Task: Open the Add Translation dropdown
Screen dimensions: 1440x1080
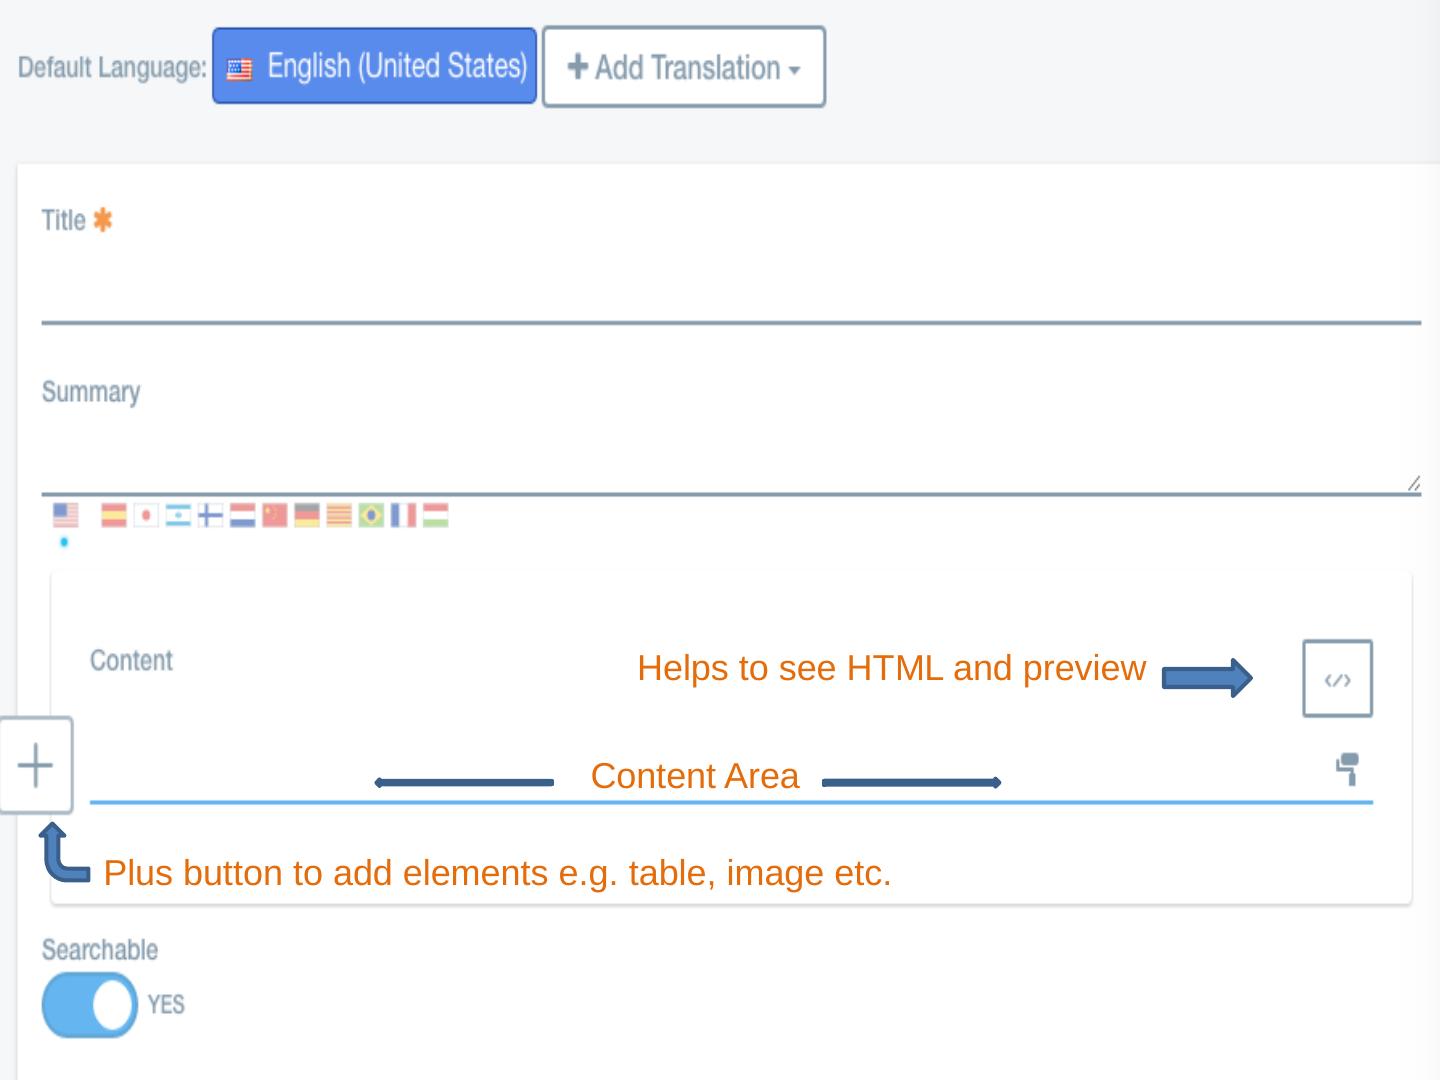Action: (684, 67)
